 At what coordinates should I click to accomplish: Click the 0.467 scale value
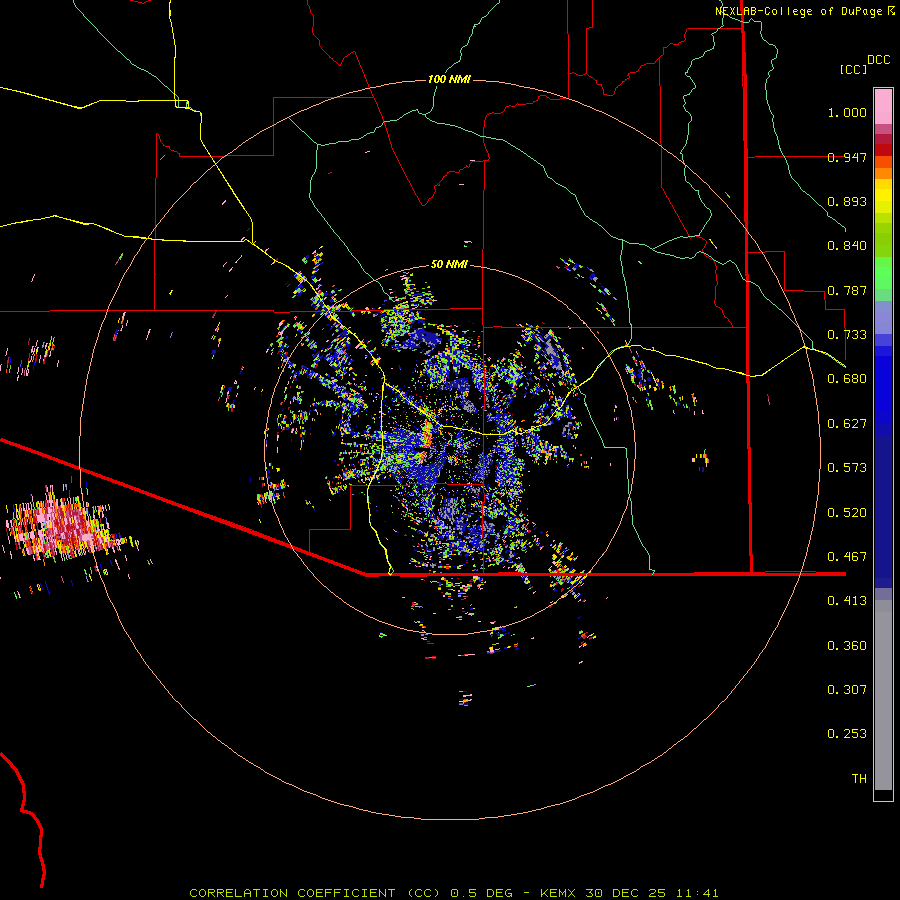847,557
